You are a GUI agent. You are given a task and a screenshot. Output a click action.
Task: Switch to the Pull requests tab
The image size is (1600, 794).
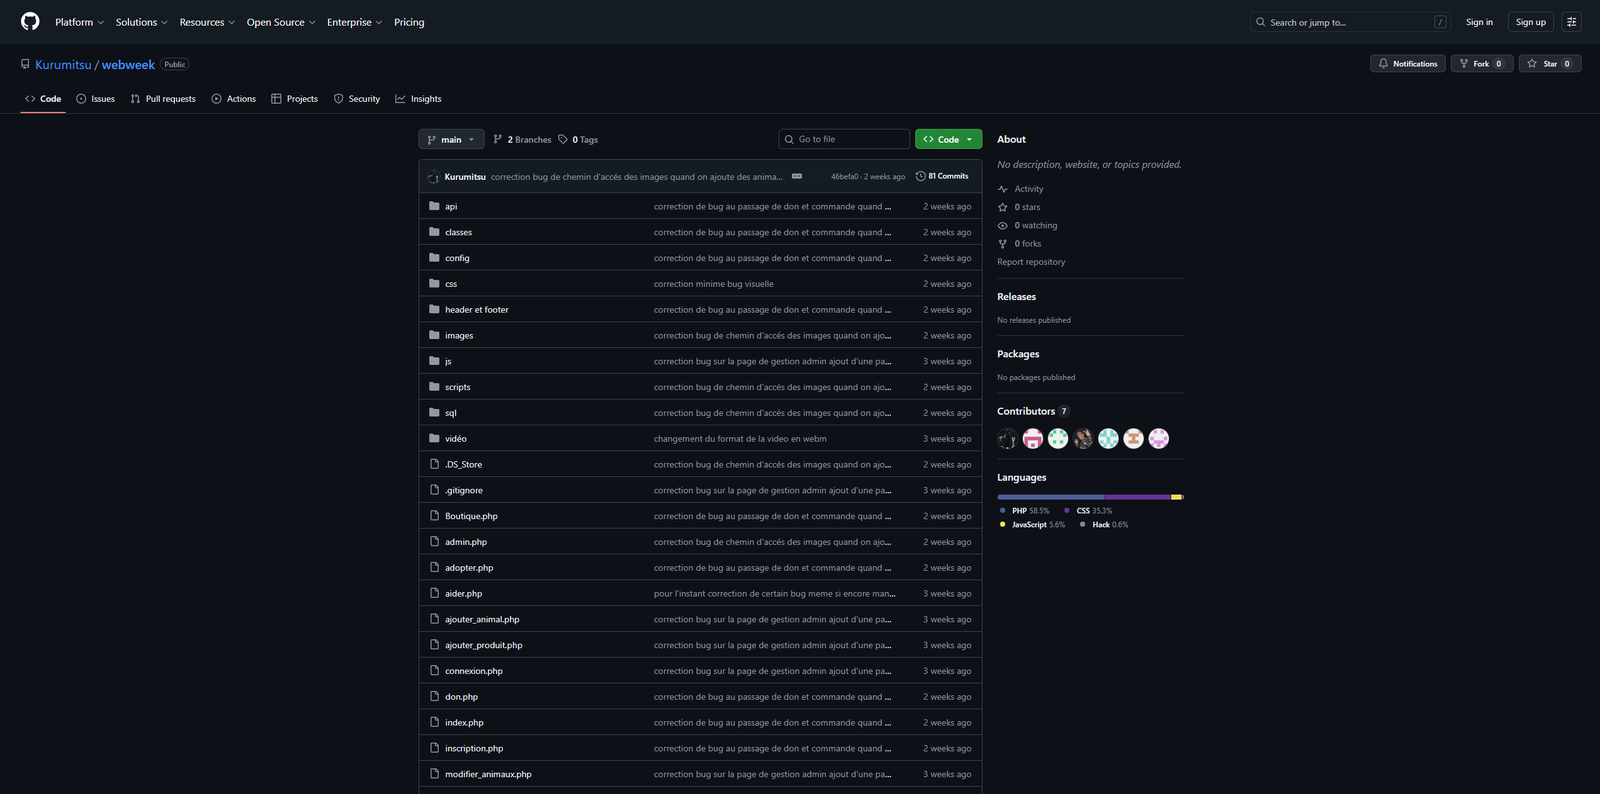pos(163,99)
